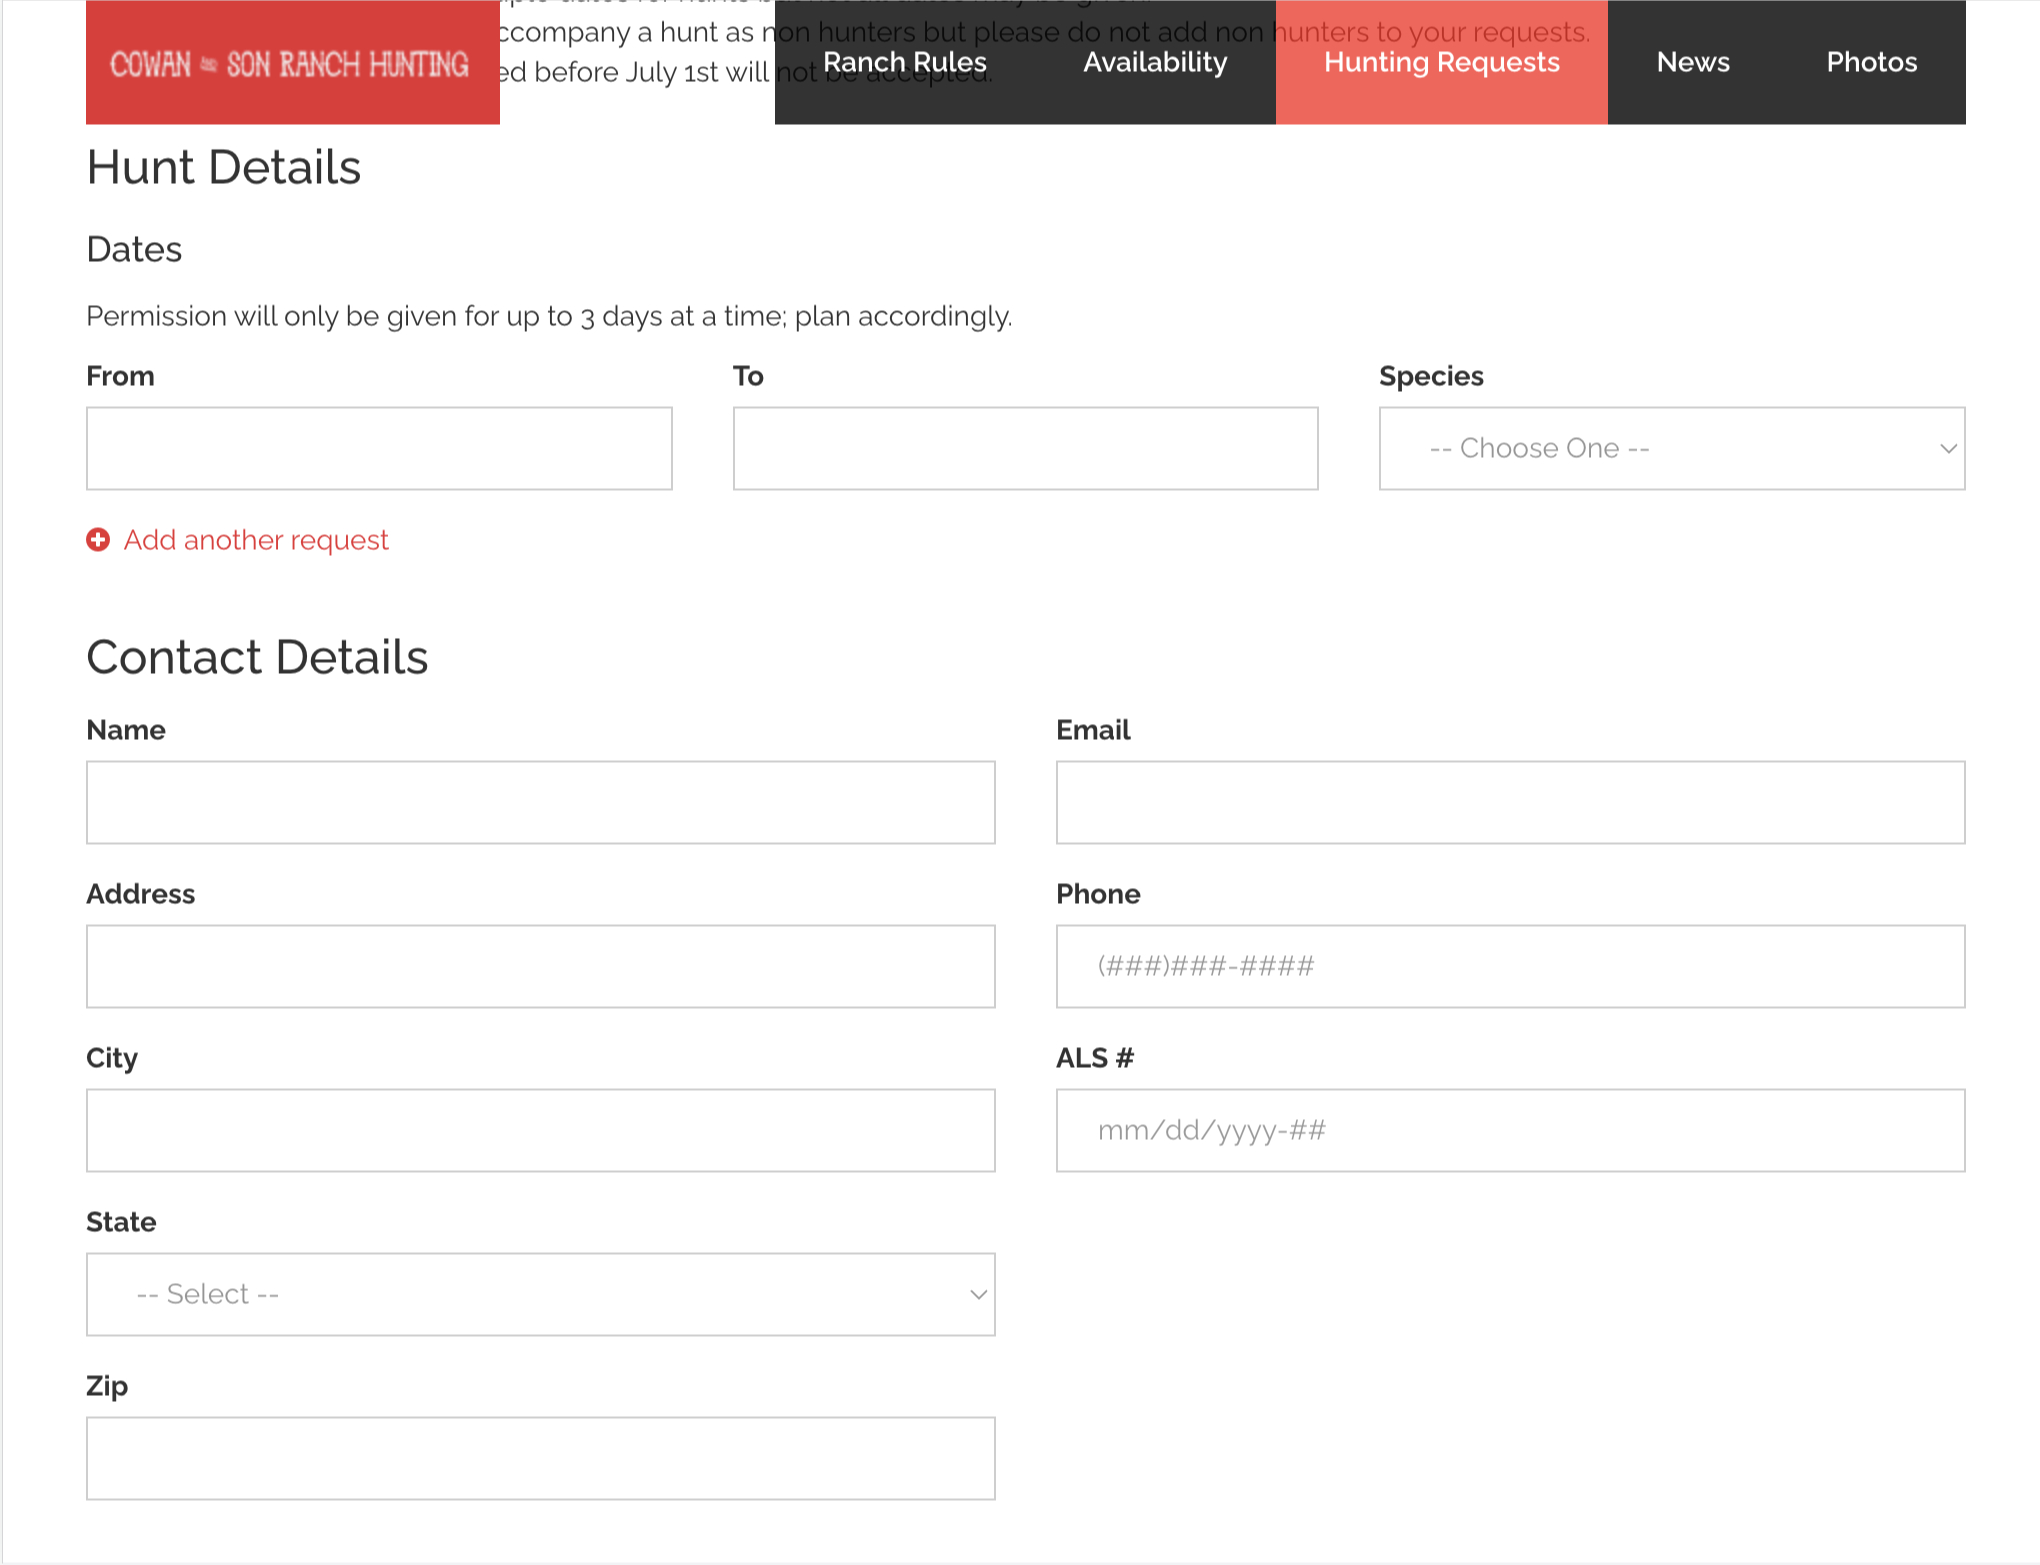Image resolution: width=2040 pixels, height=1565 pixels.
Task: Click the City input field
Action: pyautogui.click(x=540, y=1130)
